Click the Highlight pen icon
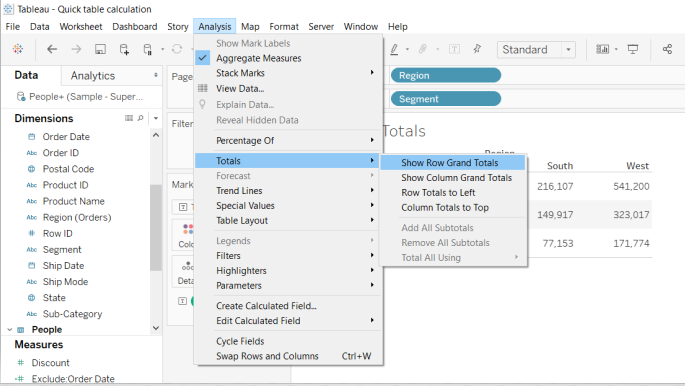This screenshot has width=685, height=386. pyautogui.click(x=394, y=49)
